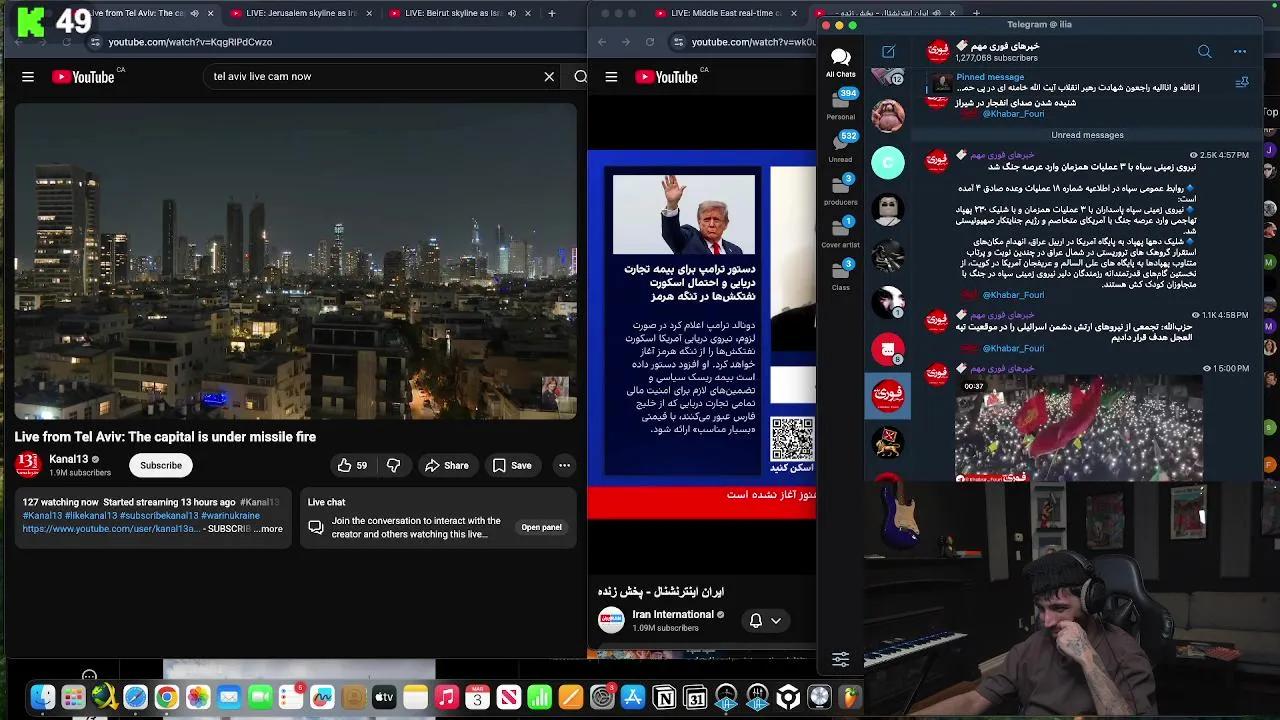Select 'producers' folder in Telegram

point(840,190)
